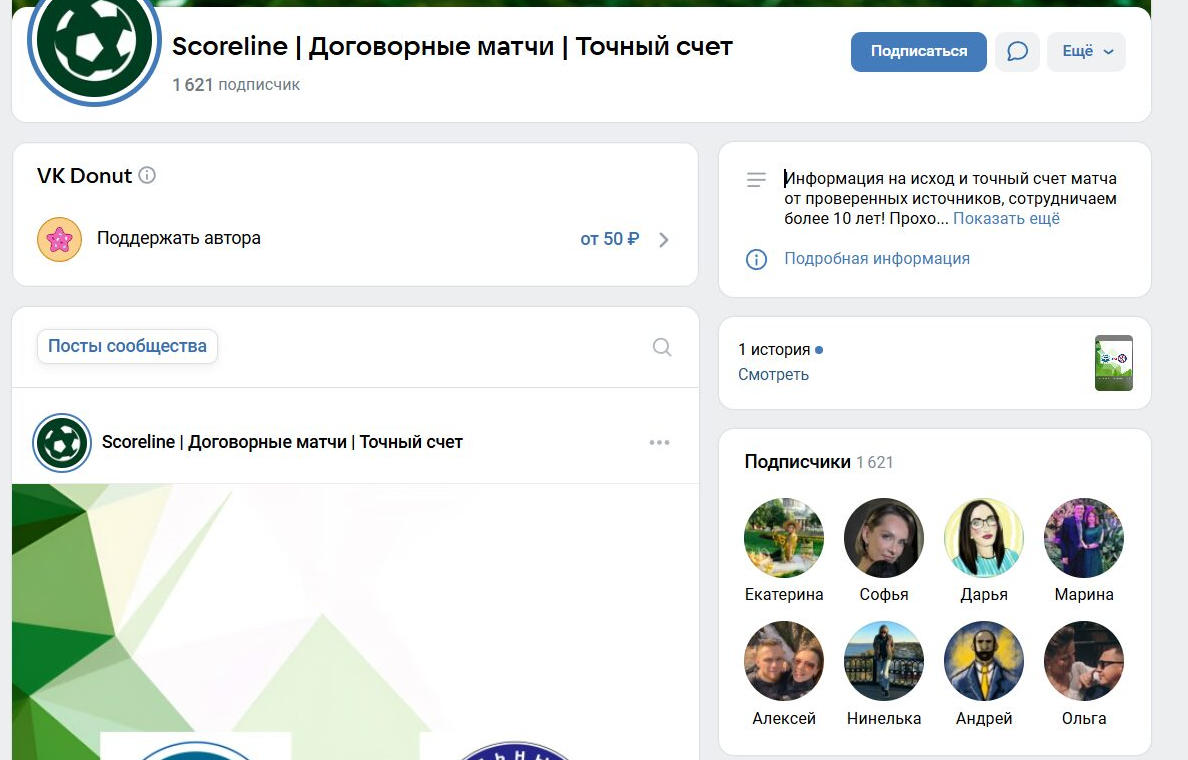Image resolution: width=1188 pixels, height=760 pixels.
Task: Click the post author name Scoreline
Action: (x=282, y=442)
